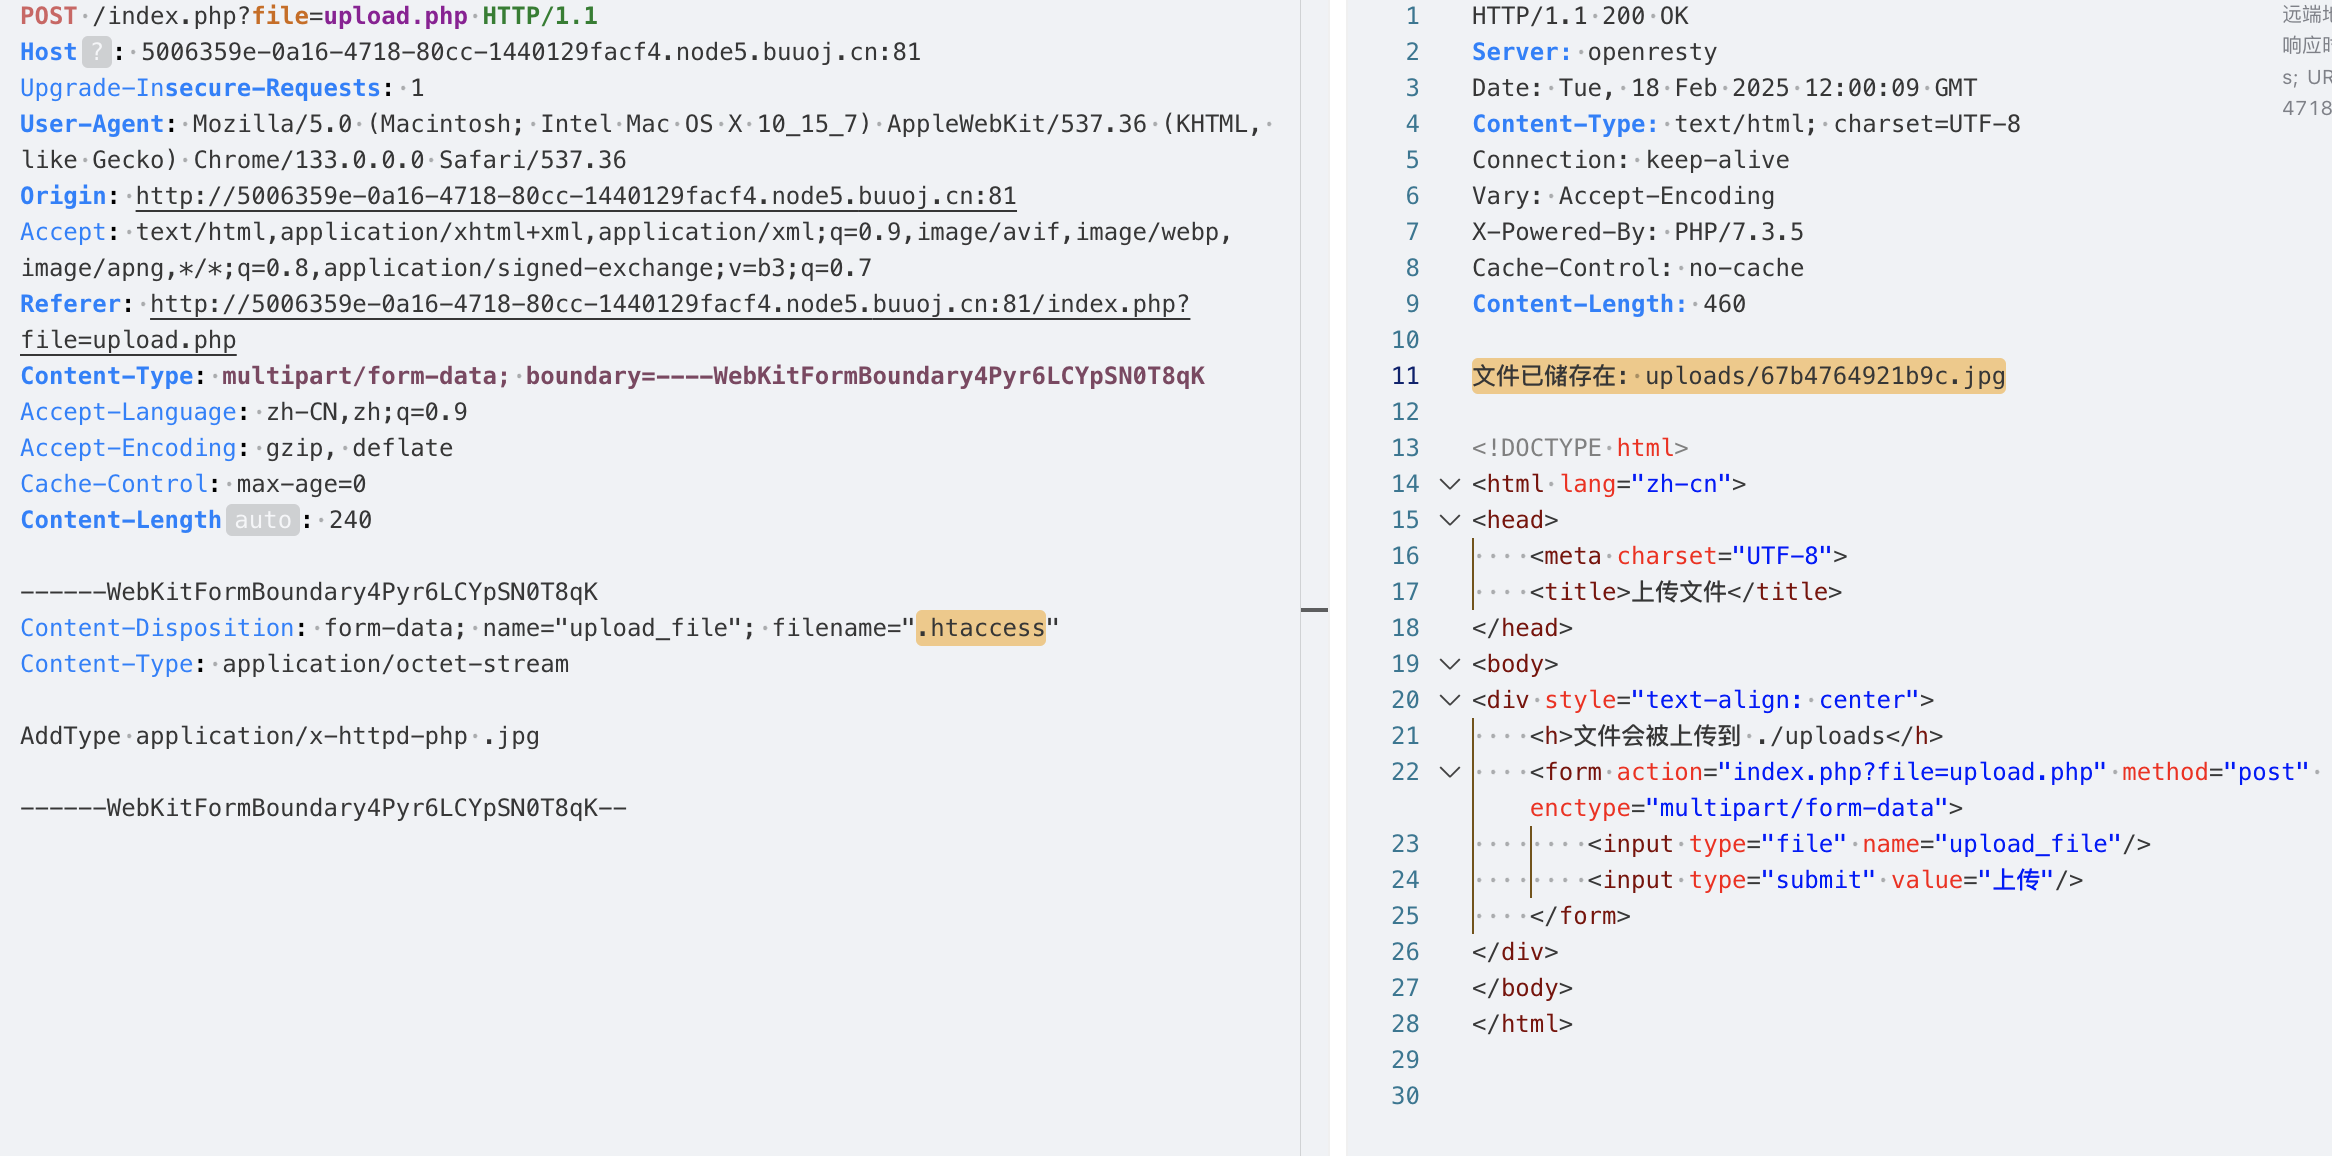This screenshot has height=1156, width=2332.
Task: Click the question mark badge beside Host
Action: pos(96,52)
